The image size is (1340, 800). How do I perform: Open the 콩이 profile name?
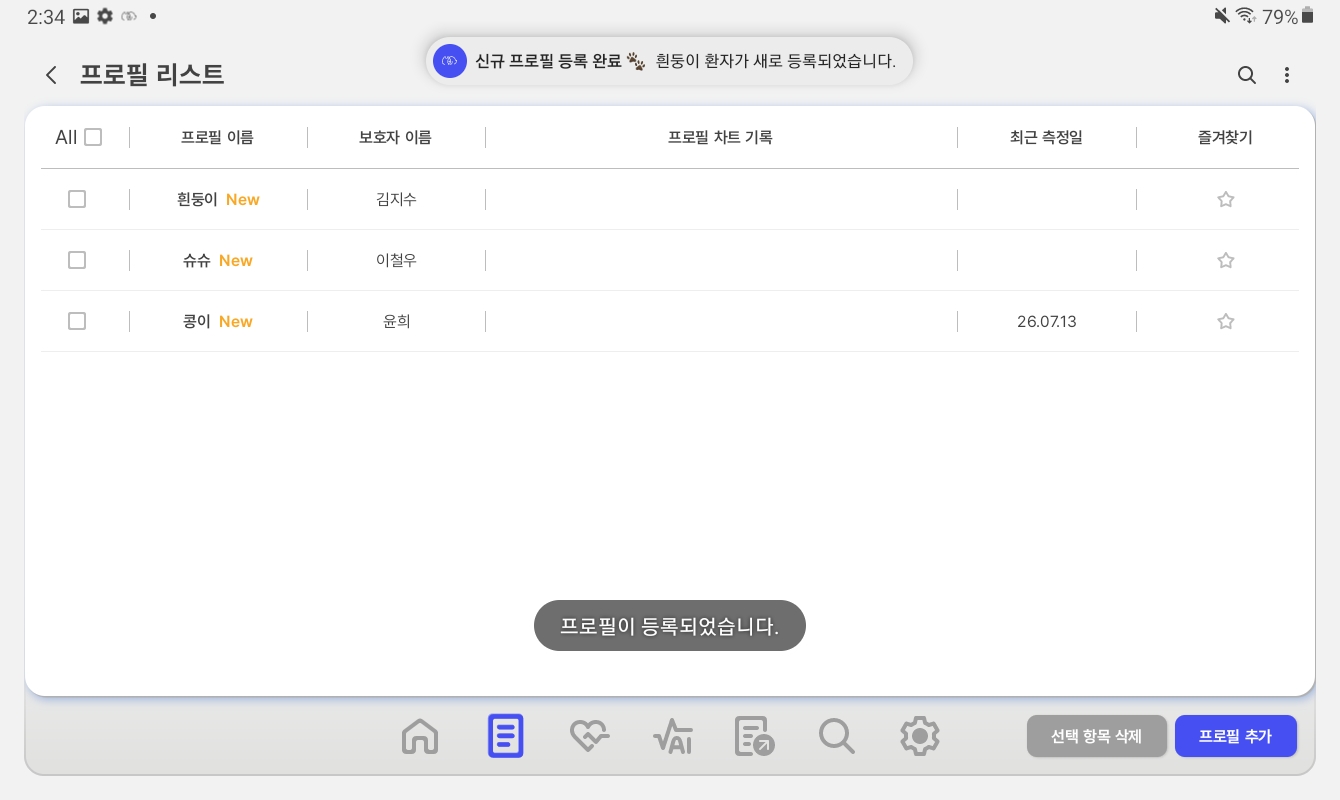click(197, 321)
